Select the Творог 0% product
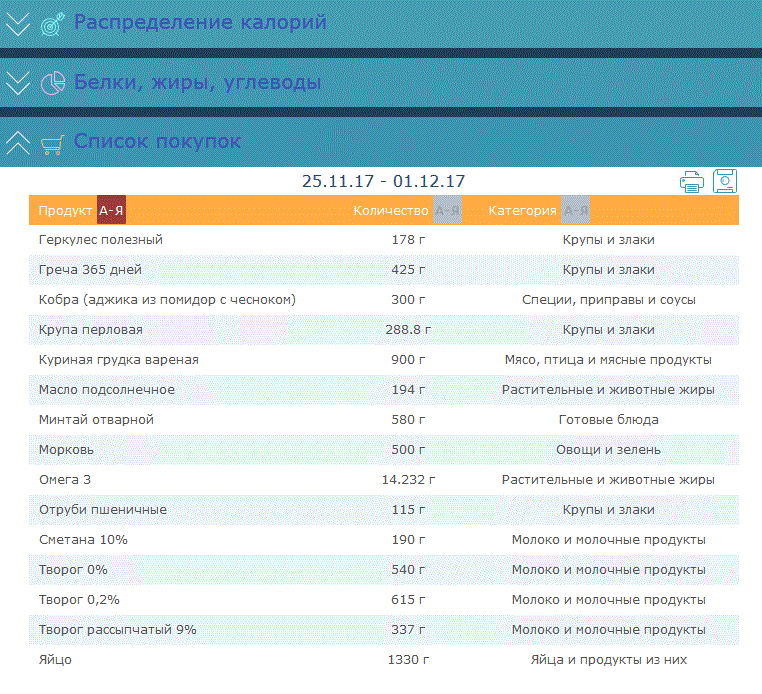Image resolution: width=762 pixels, height=694 pixels. [73, 570]
